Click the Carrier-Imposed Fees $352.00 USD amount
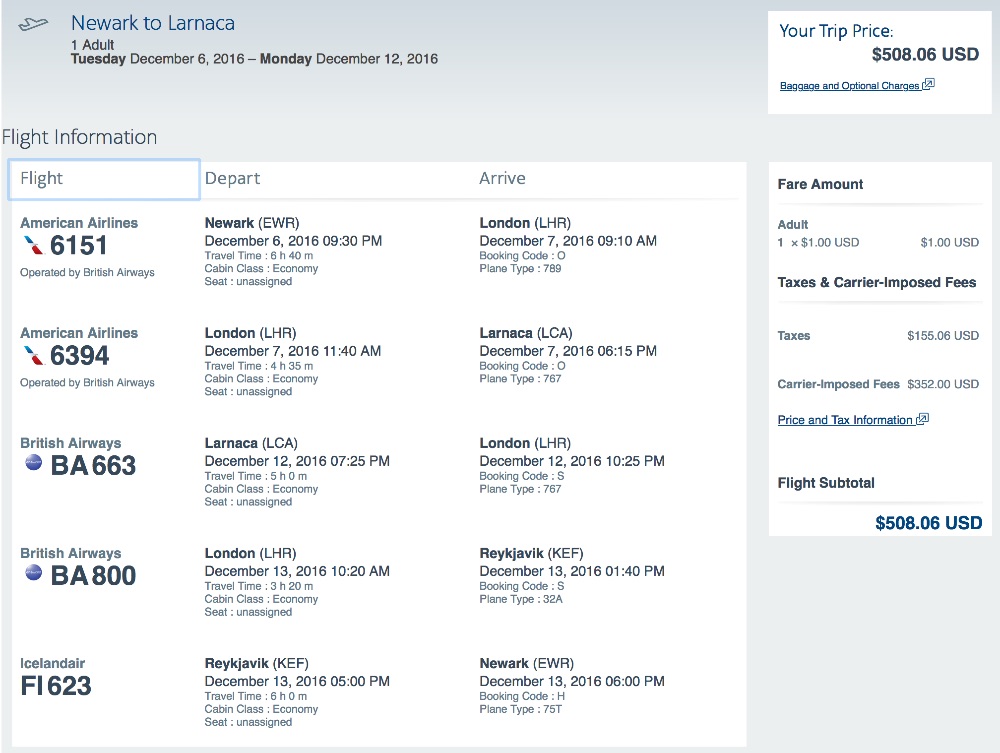 click(942, 384)
